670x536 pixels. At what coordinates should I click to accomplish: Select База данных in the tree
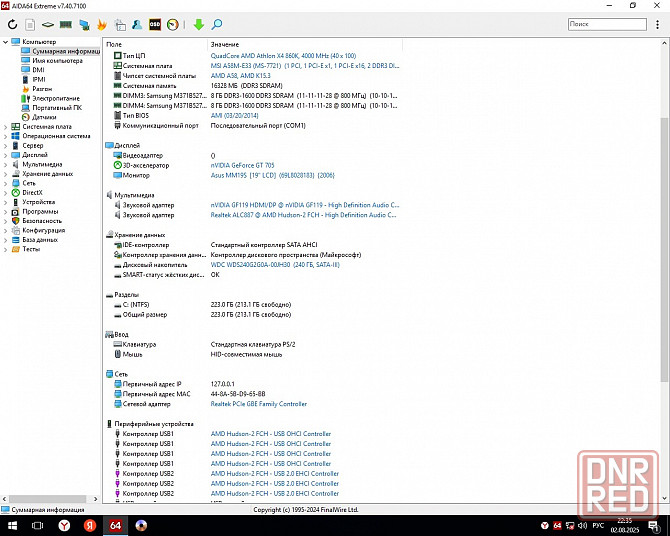35,239
